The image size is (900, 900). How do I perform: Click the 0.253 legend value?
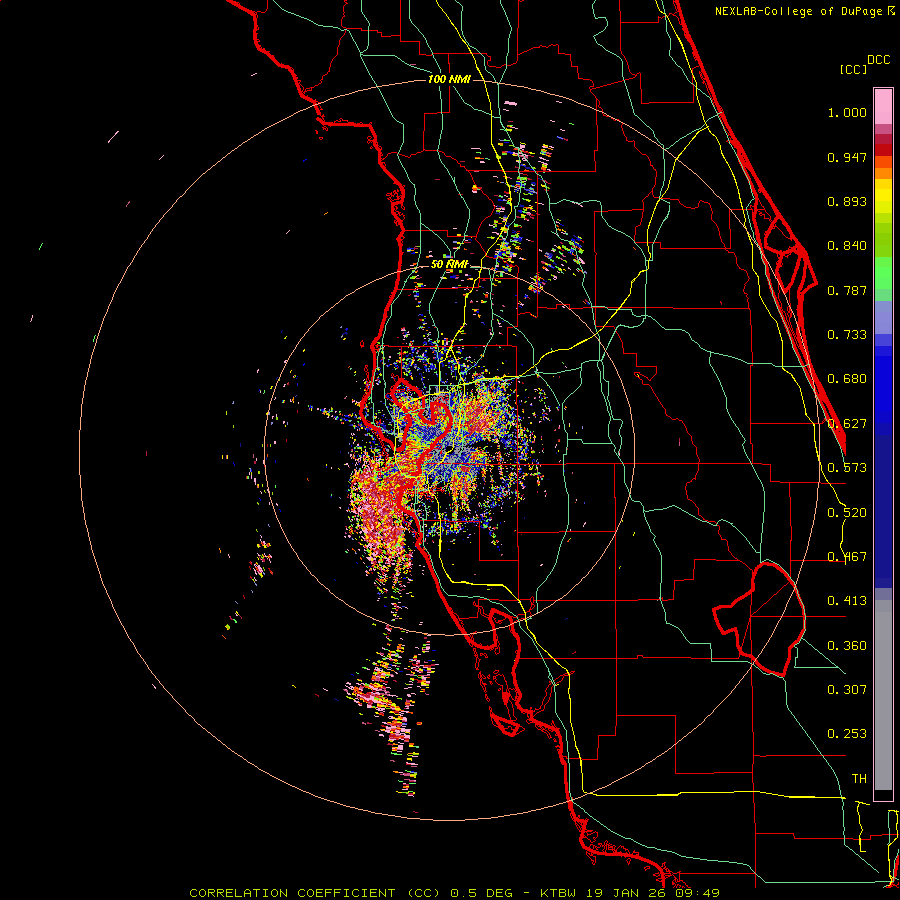pos(847,734)
